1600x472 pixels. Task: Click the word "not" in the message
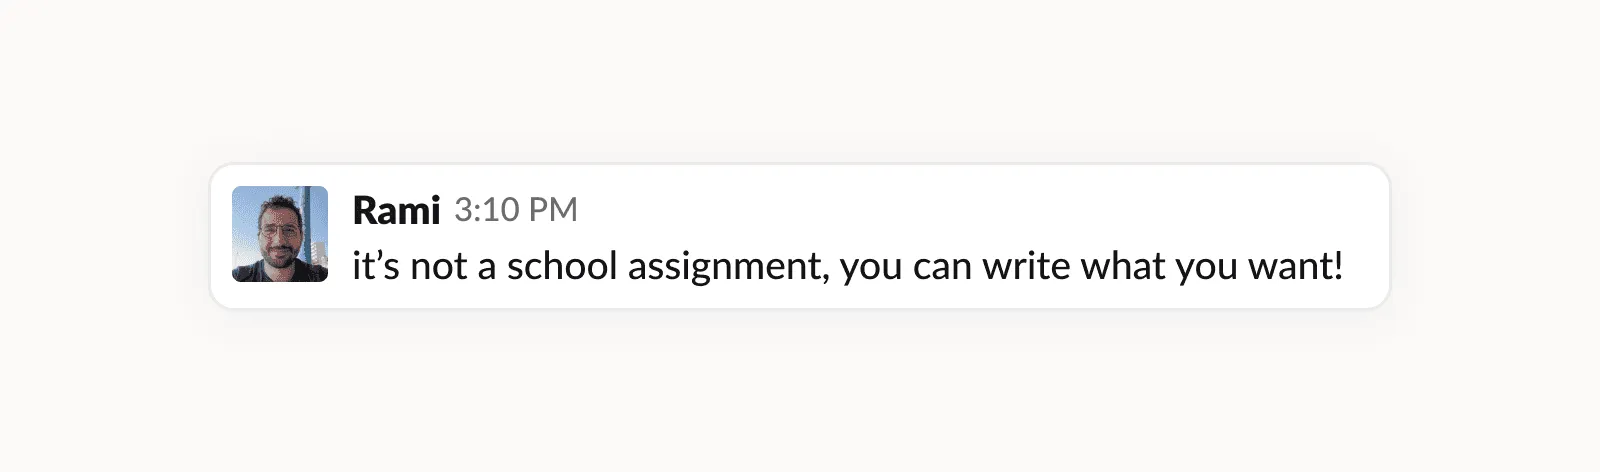pyautogui.click(x=438, y=266)
